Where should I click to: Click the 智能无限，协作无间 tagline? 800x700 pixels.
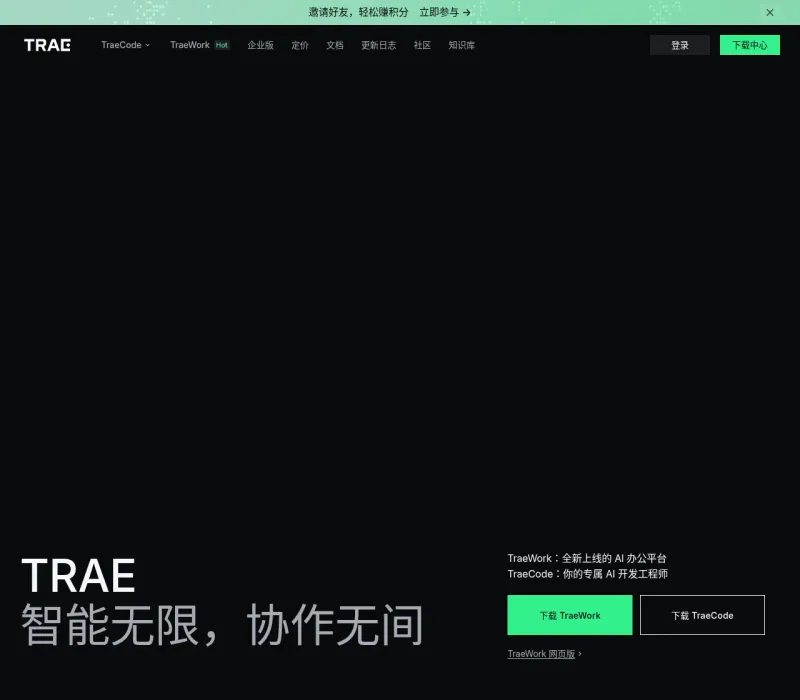[222, 624]
